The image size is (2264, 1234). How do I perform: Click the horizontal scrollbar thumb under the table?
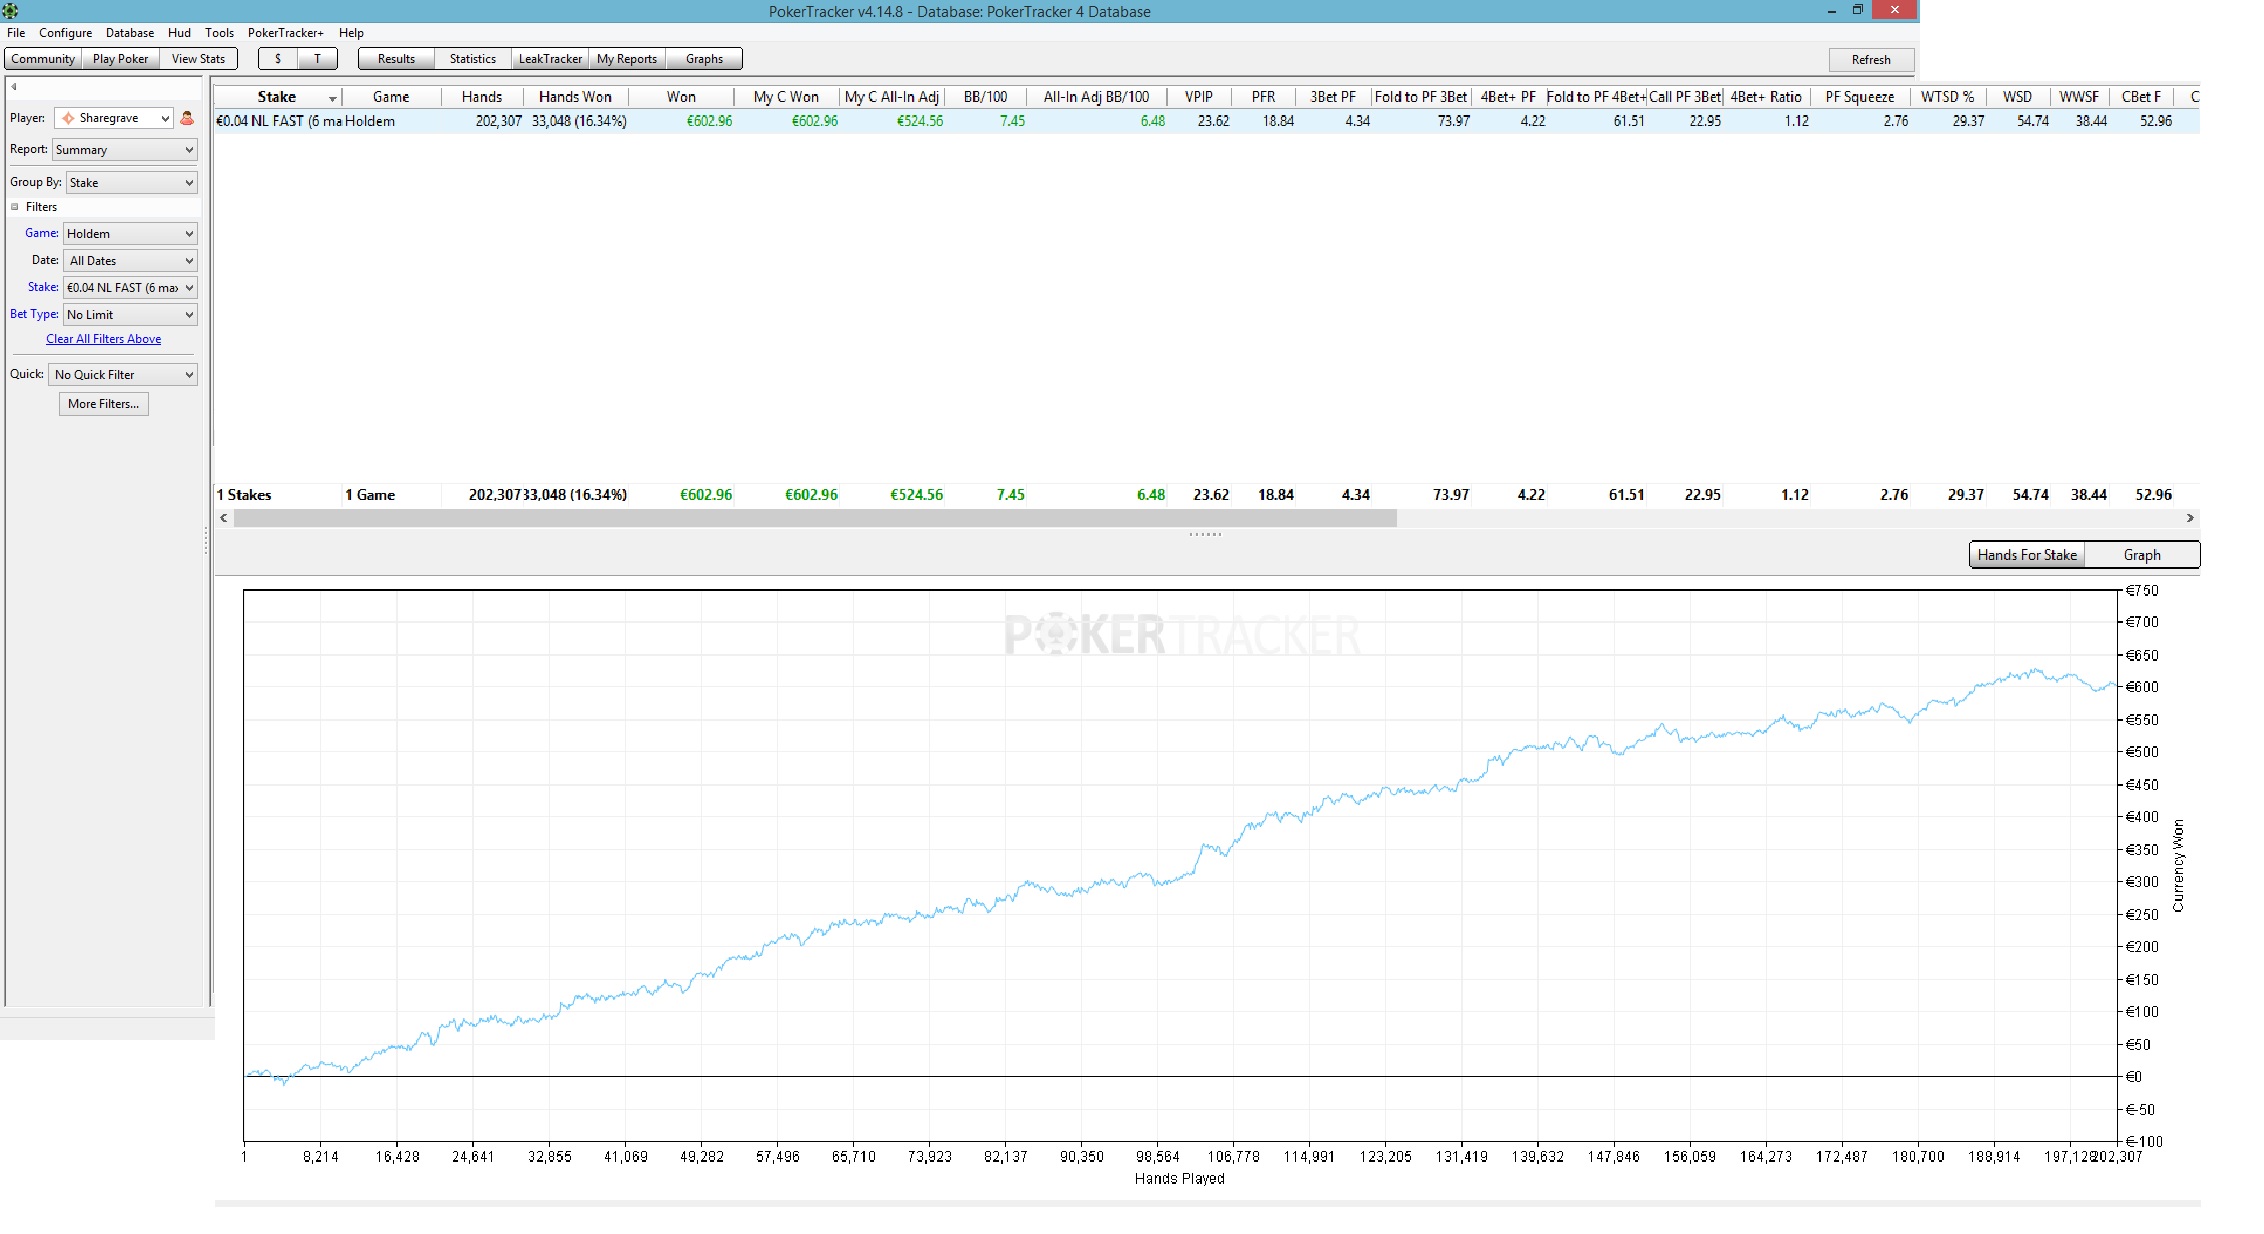[x=815, y=518]
